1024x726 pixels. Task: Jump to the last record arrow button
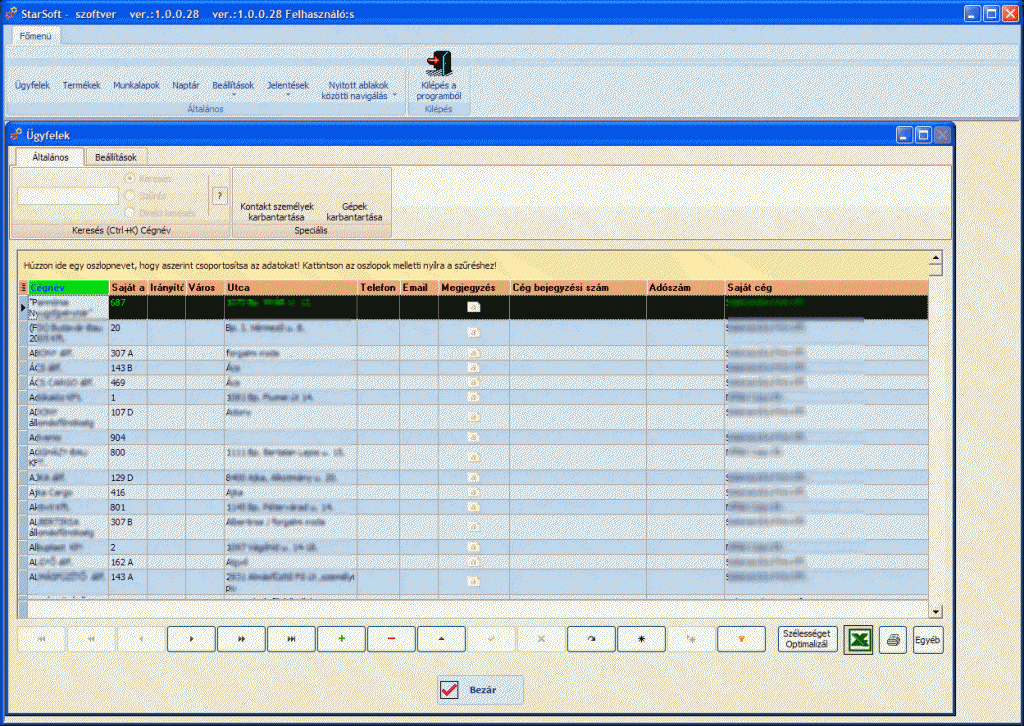[292, 639]
